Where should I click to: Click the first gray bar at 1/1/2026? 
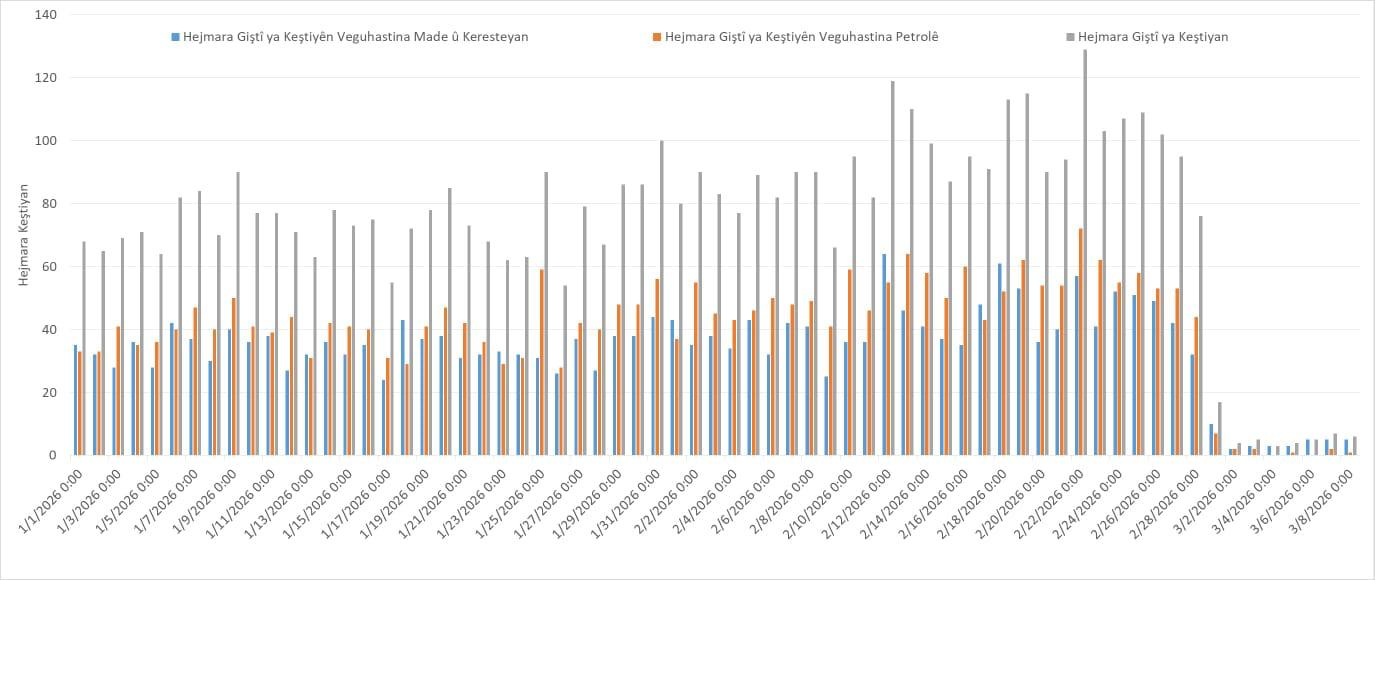coord(84,348)
